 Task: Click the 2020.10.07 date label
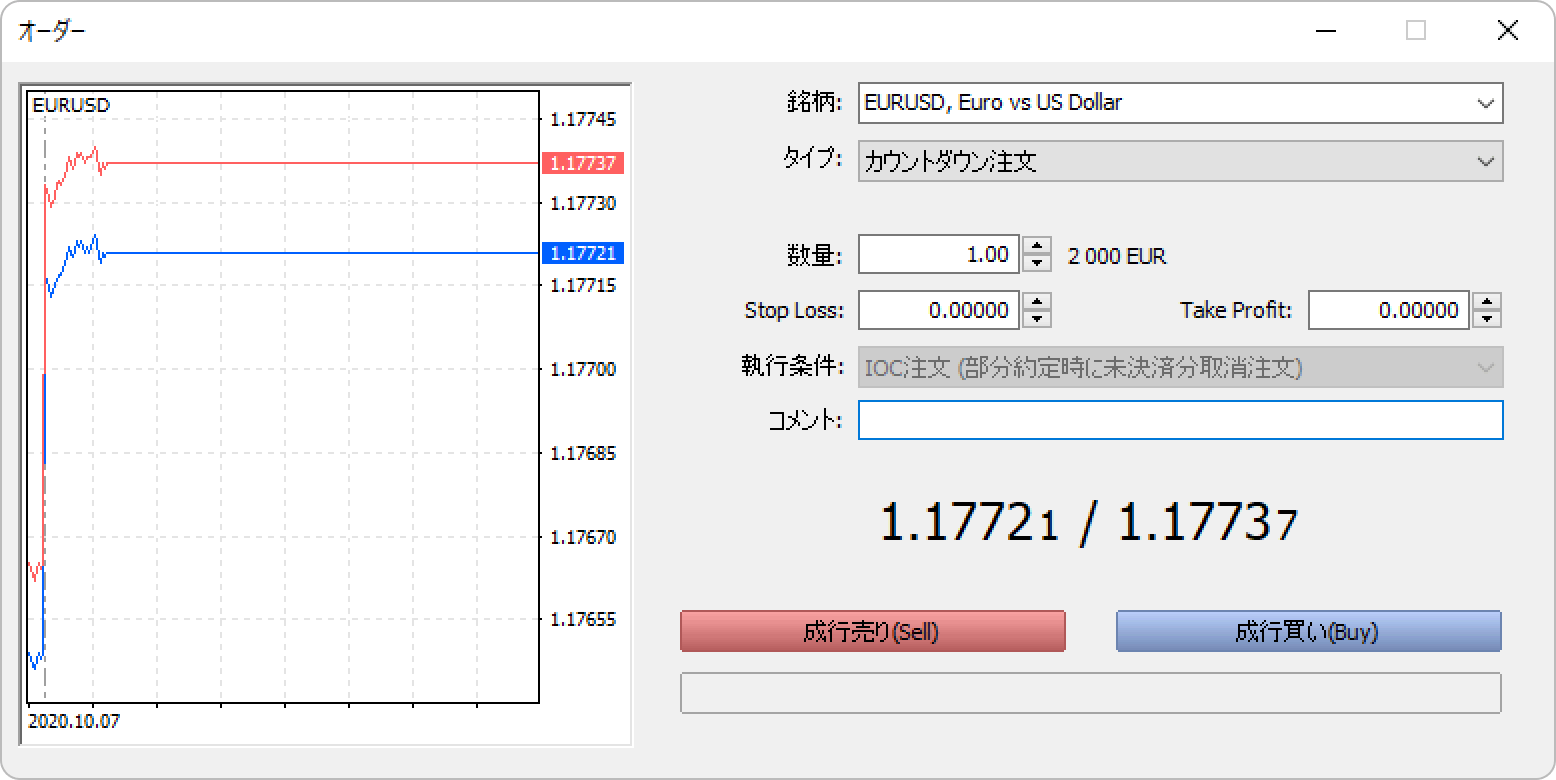tap(74, 721)
